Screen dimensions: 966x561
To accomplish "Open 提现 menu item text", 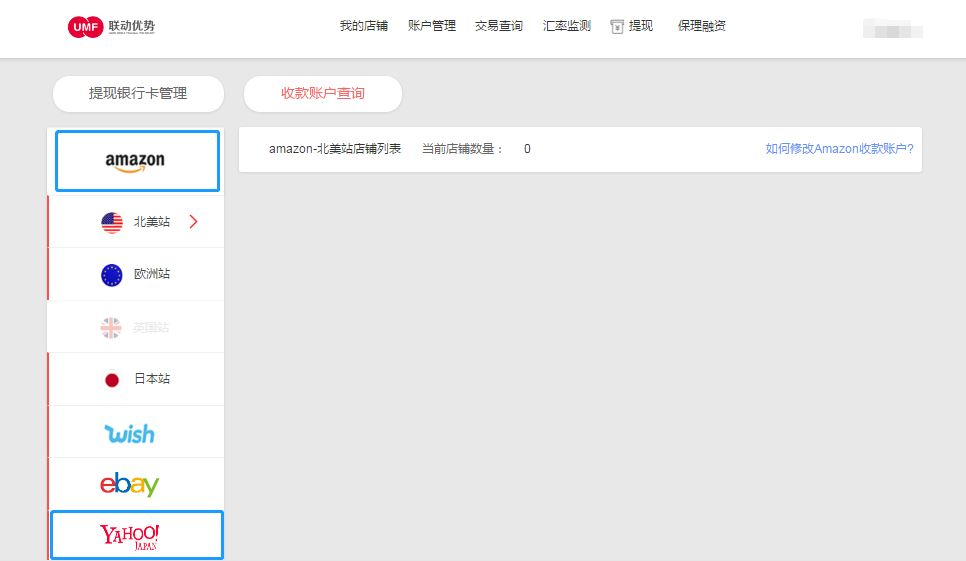I will point(641,26).
